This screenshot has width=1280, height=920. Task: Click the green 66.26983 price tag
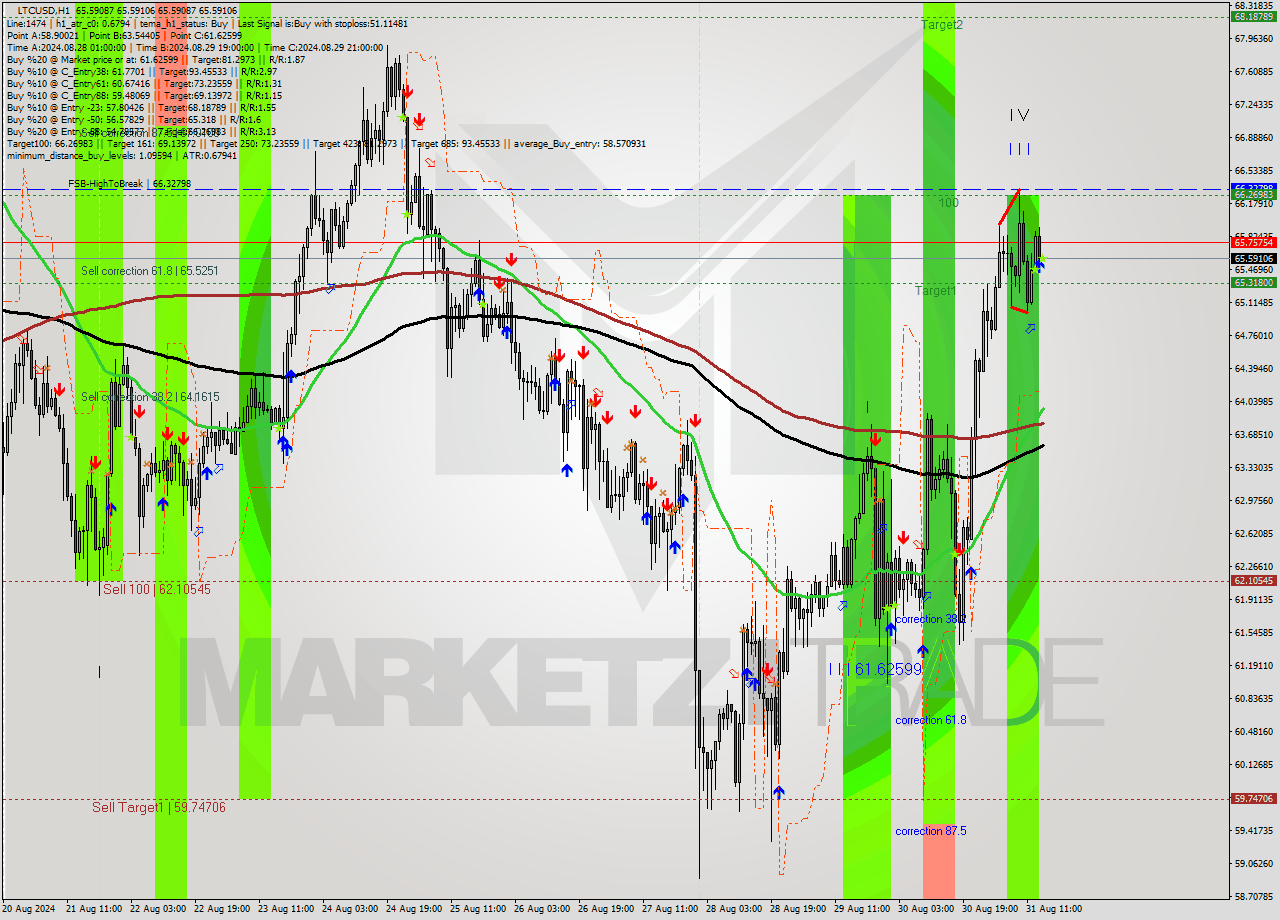(x=1253, y=195)
